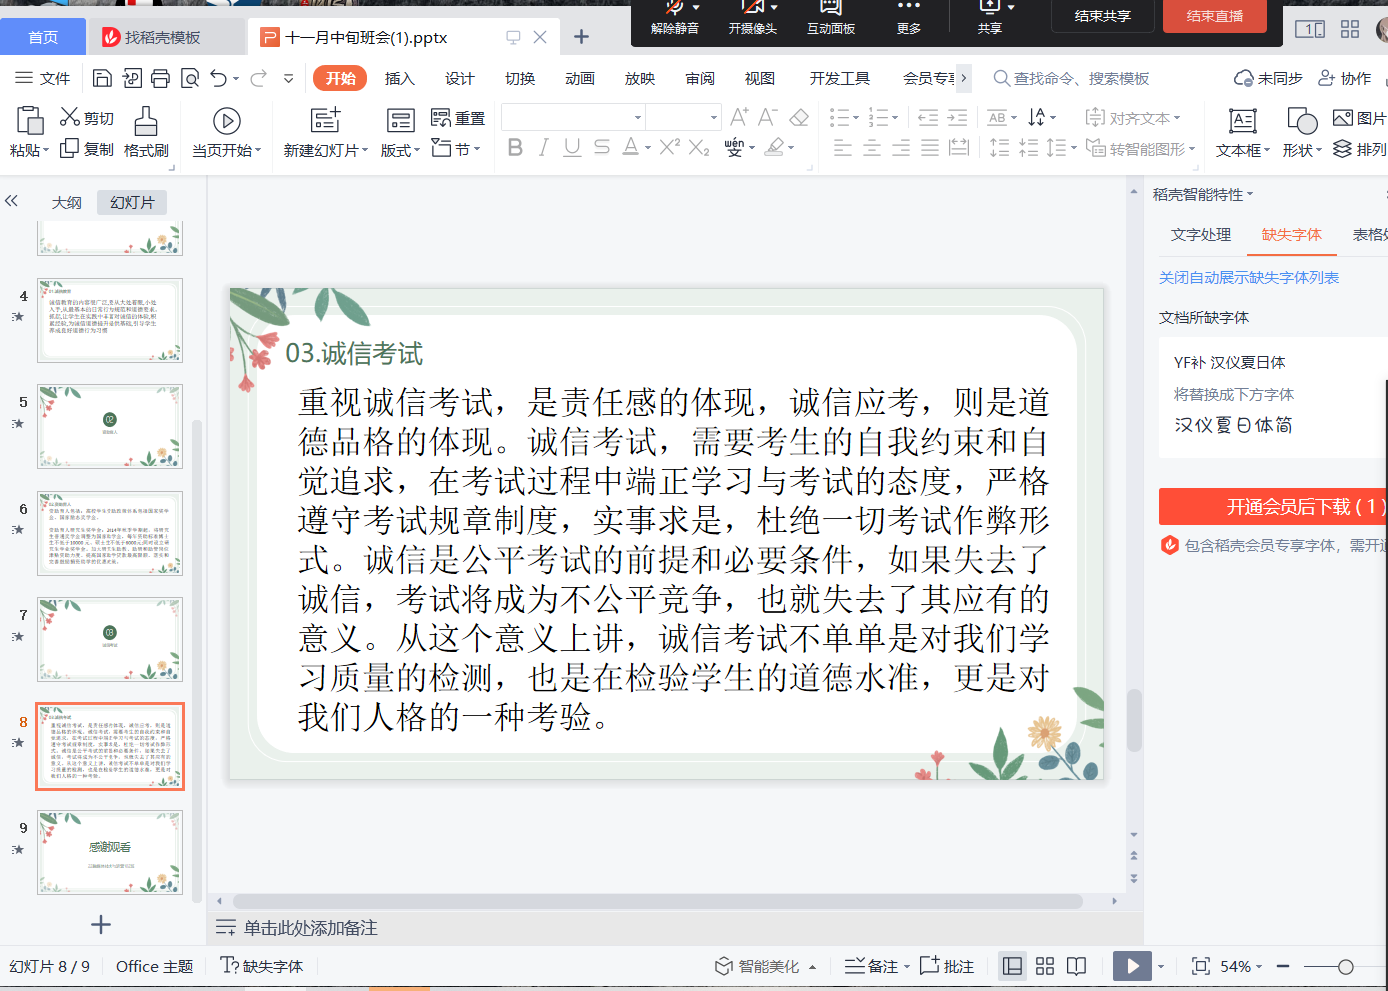The width and height of the screenshot is (1388, 991).
Task: Click the zoom slider handle
Action: (1345, 966)
